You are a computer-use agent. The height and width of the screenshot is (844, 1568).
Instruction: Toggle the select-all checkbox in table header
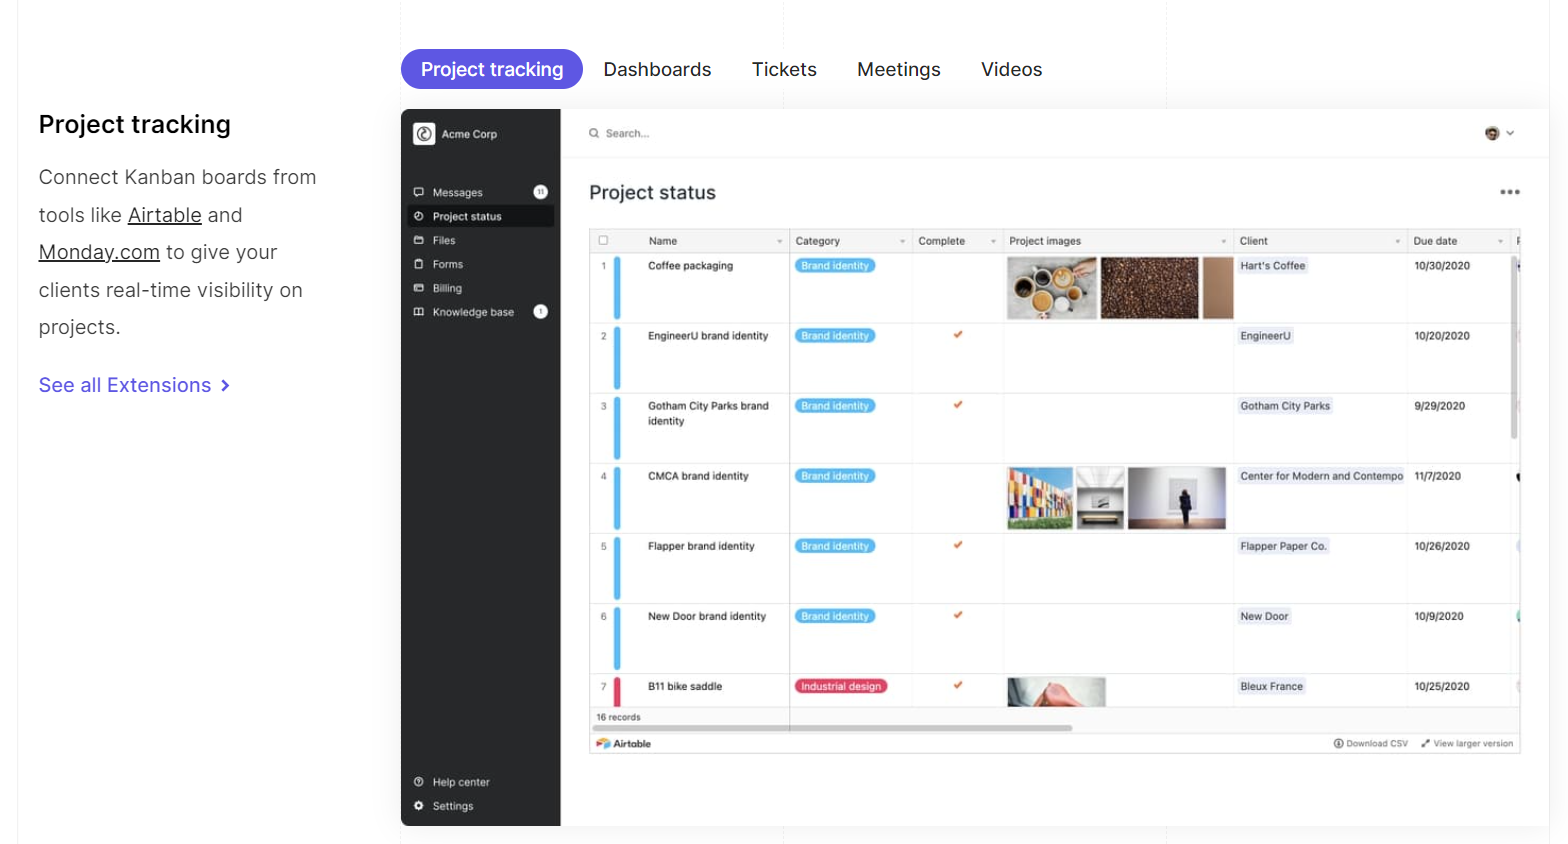pyautogui.click(x=603, y=240)
